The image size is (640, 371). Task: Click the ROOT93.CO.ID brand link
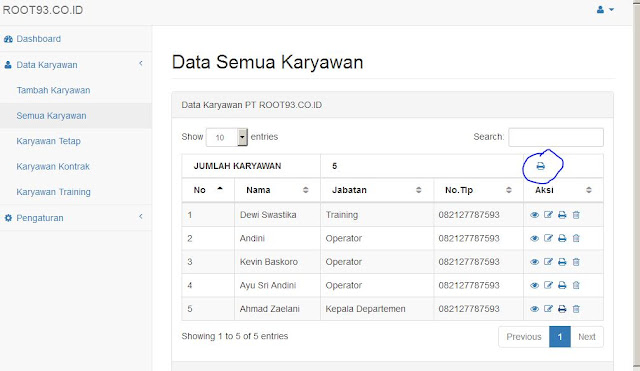pyautogui.click(x=43, y=10)
